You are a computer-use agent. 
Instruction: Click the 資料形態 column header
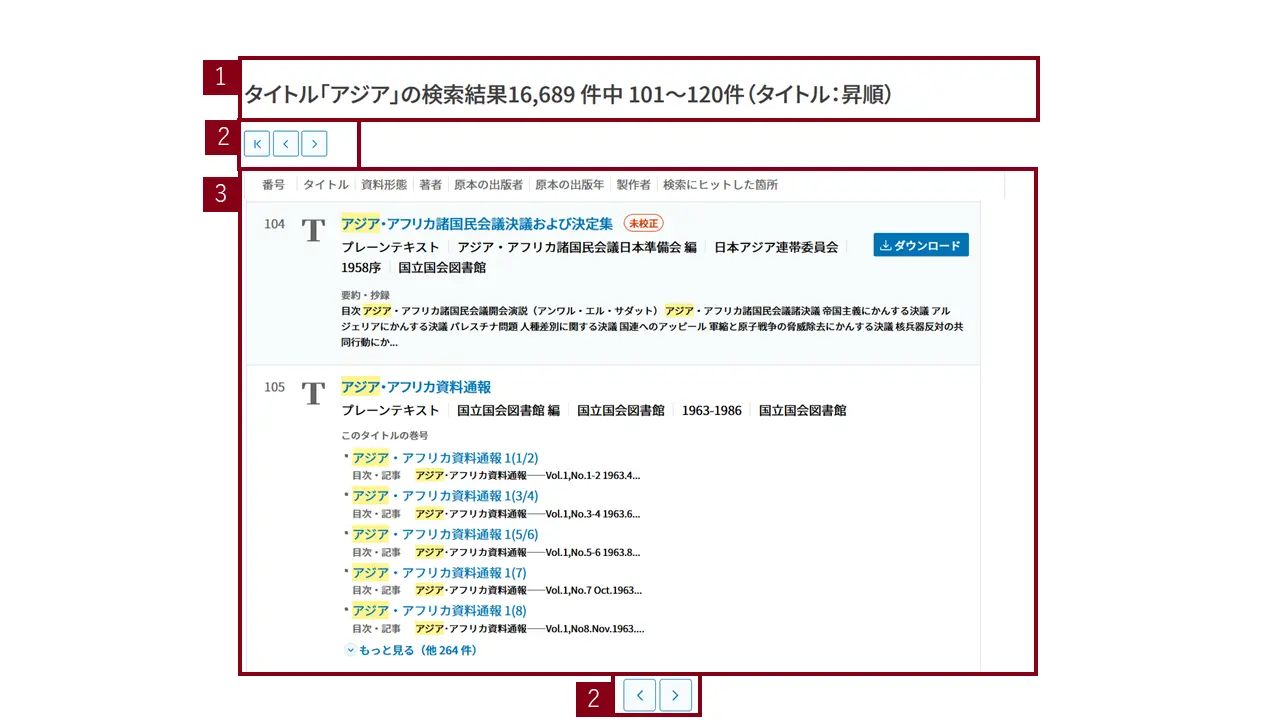point(384,185)
